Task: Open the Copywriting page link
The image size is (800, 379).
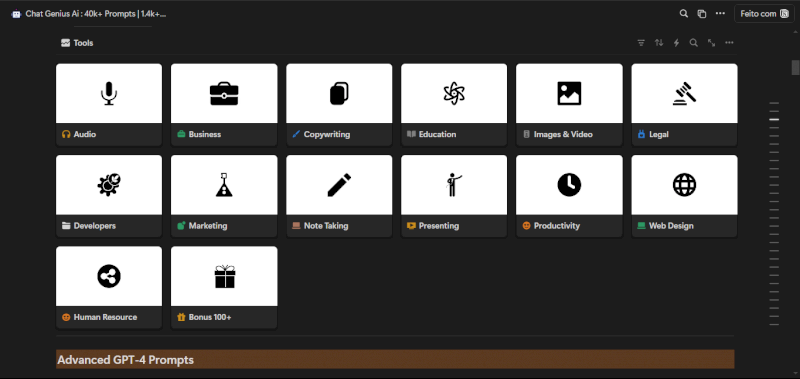Action: (x=327, y=135)
